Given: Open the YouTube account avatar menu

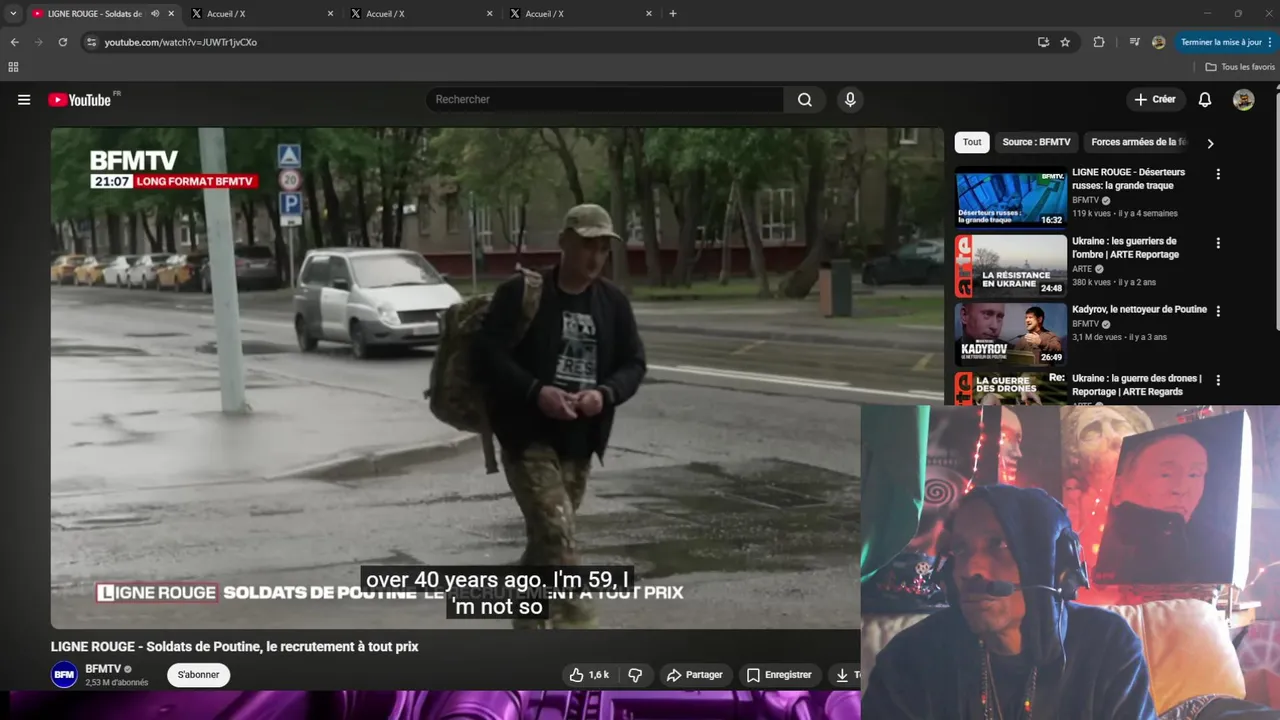Looking at the screenshot, I should (x=1243, y=100).
